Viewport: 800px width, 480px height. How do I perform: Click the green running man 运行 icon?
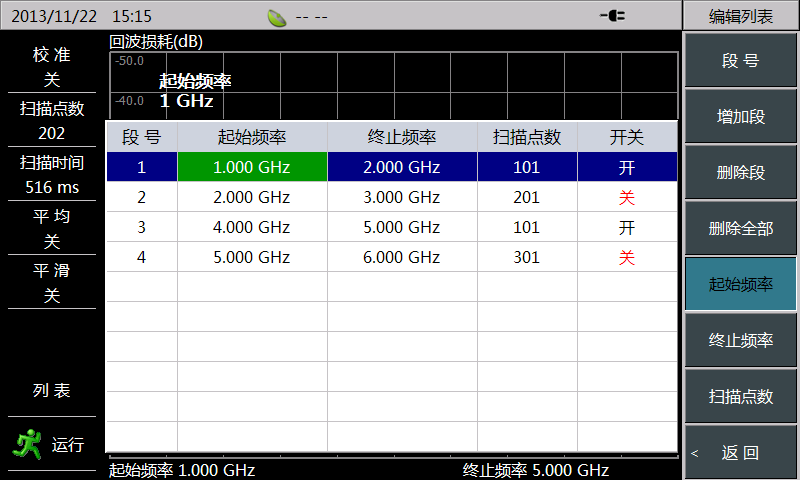pos(34,443)
